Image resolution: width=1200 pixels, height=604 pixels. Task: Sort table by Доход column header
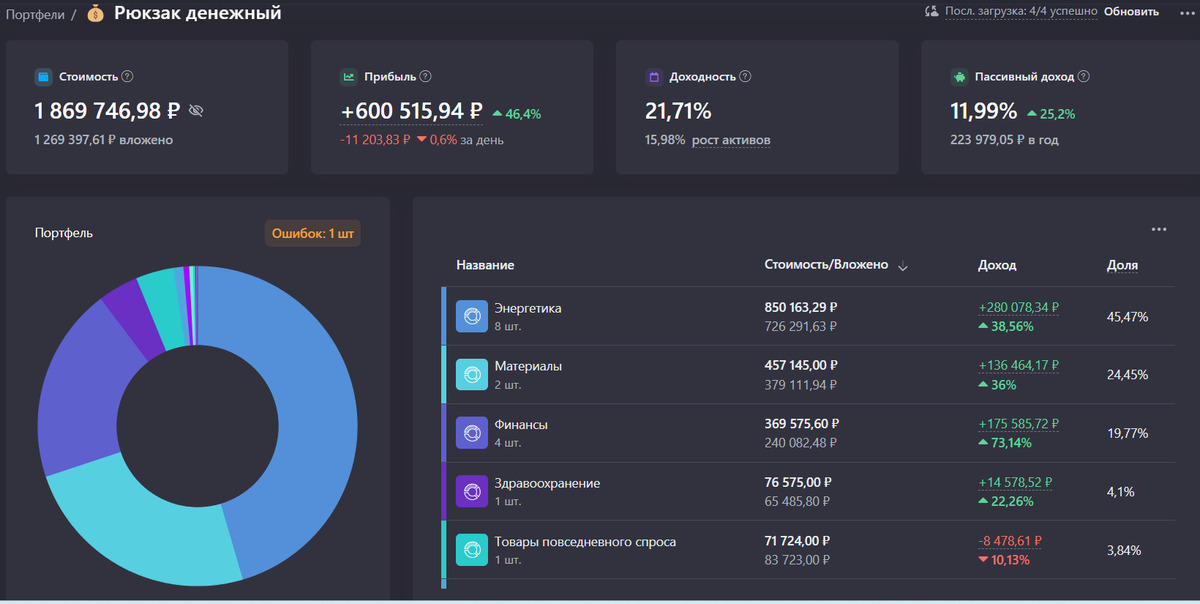996,265
